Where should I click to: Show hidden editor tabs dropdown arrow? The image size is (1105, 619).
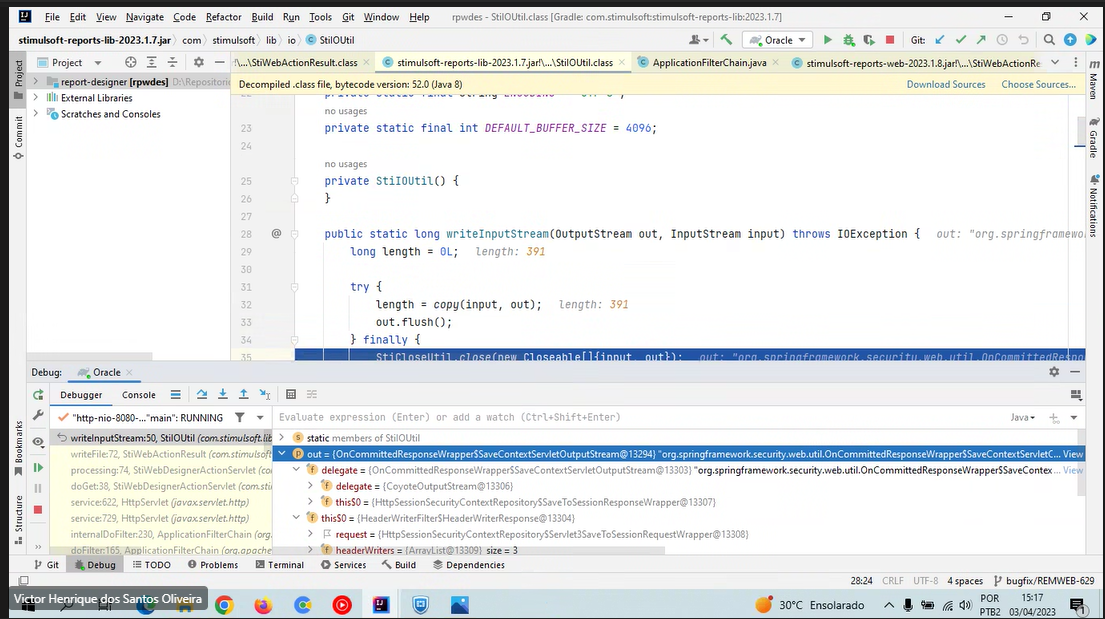(x=1055, y=63)
